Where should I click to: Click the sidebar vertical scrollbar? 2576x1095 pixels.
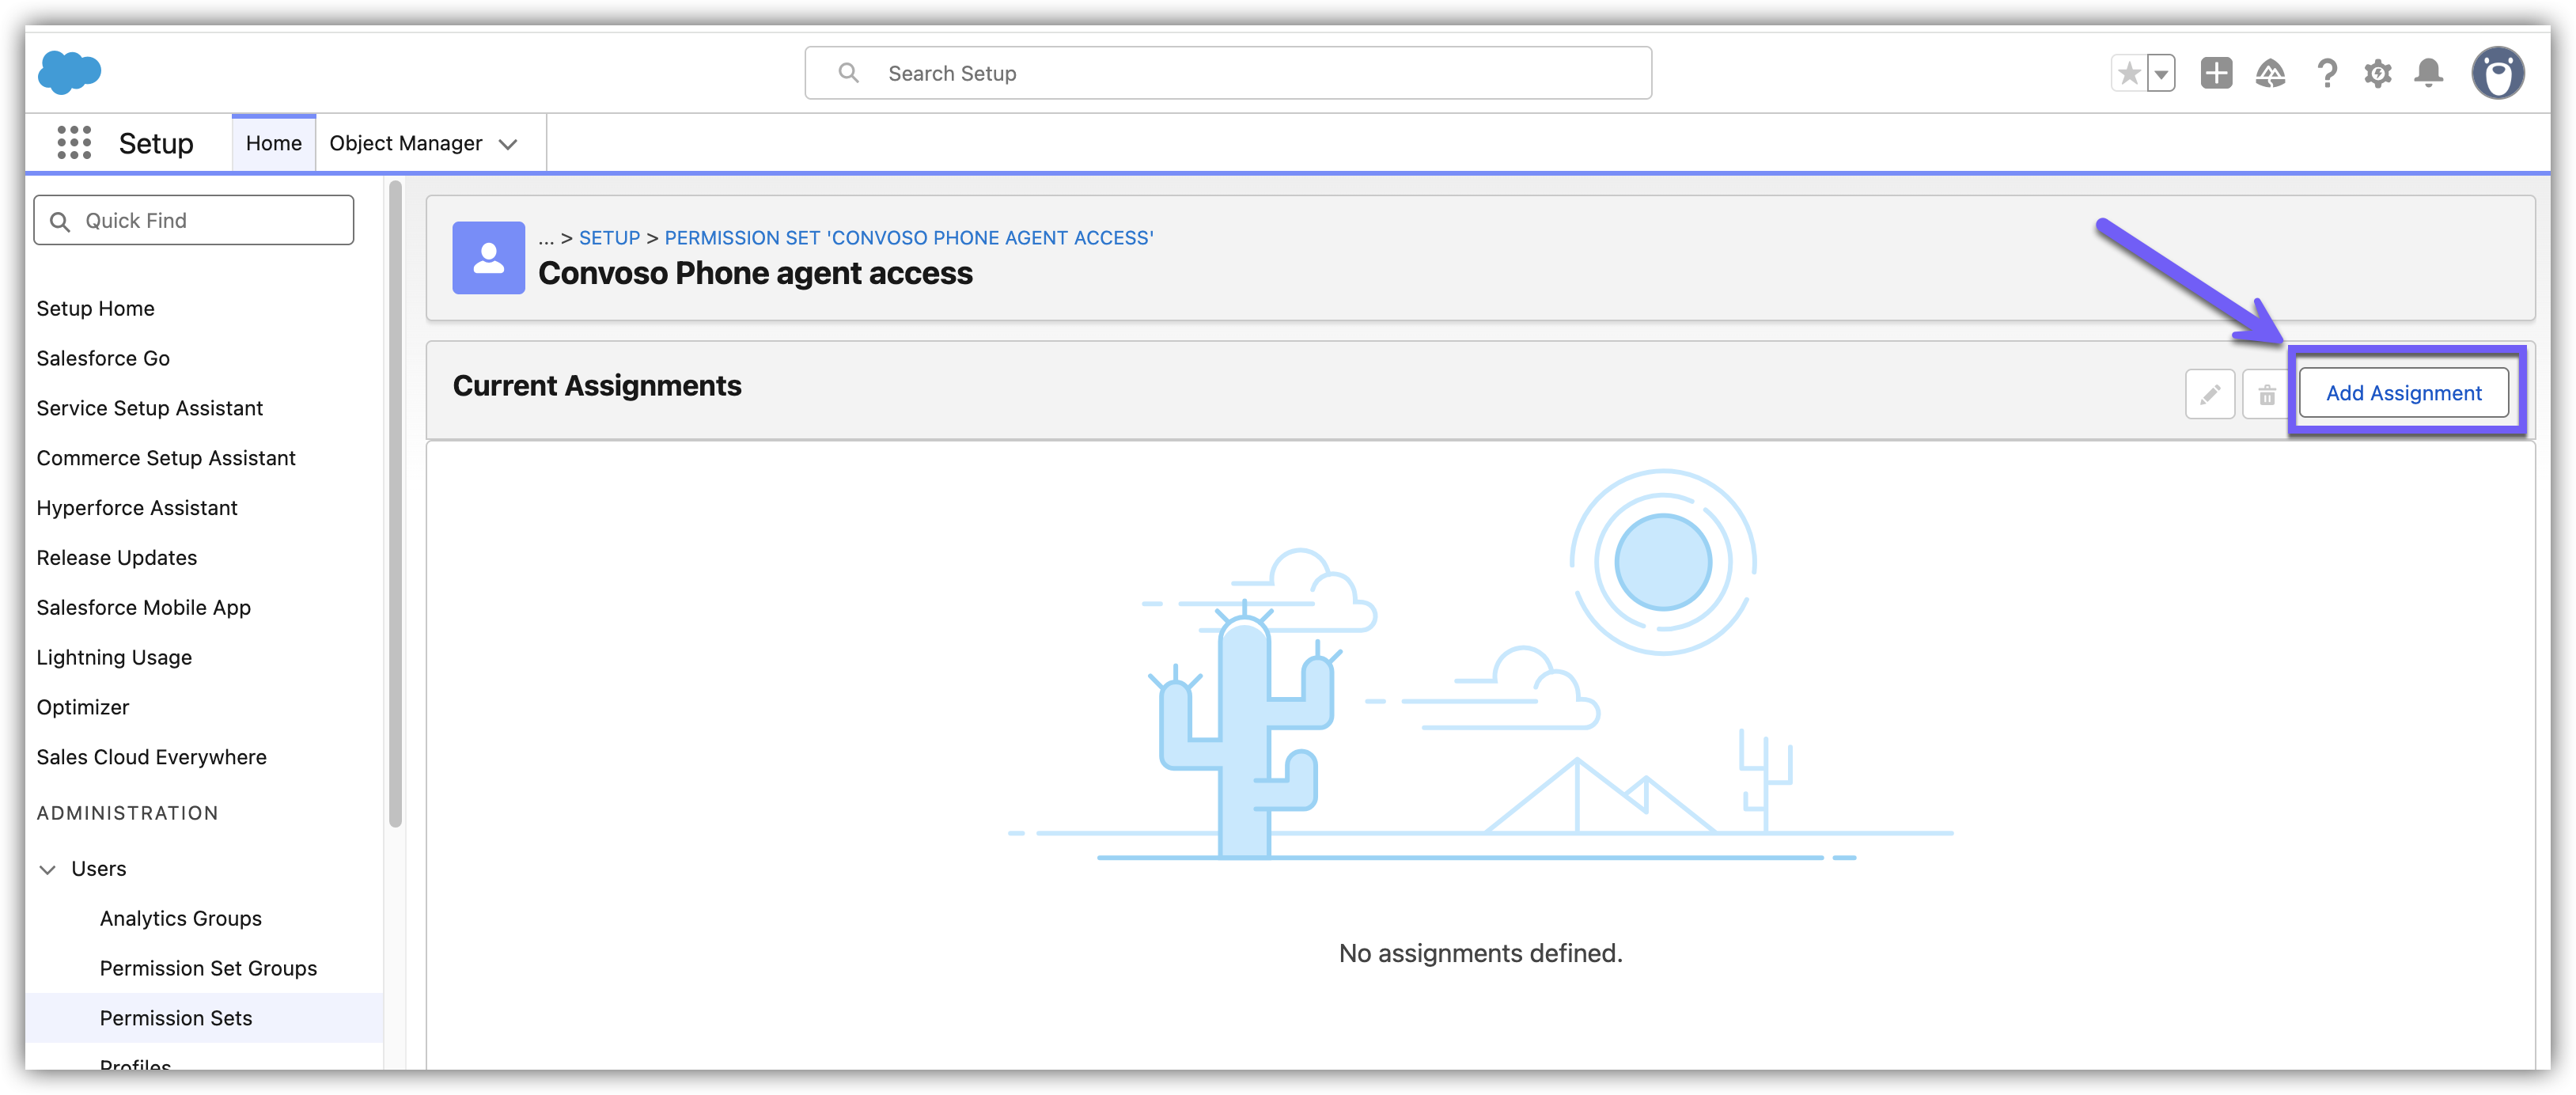395,500
